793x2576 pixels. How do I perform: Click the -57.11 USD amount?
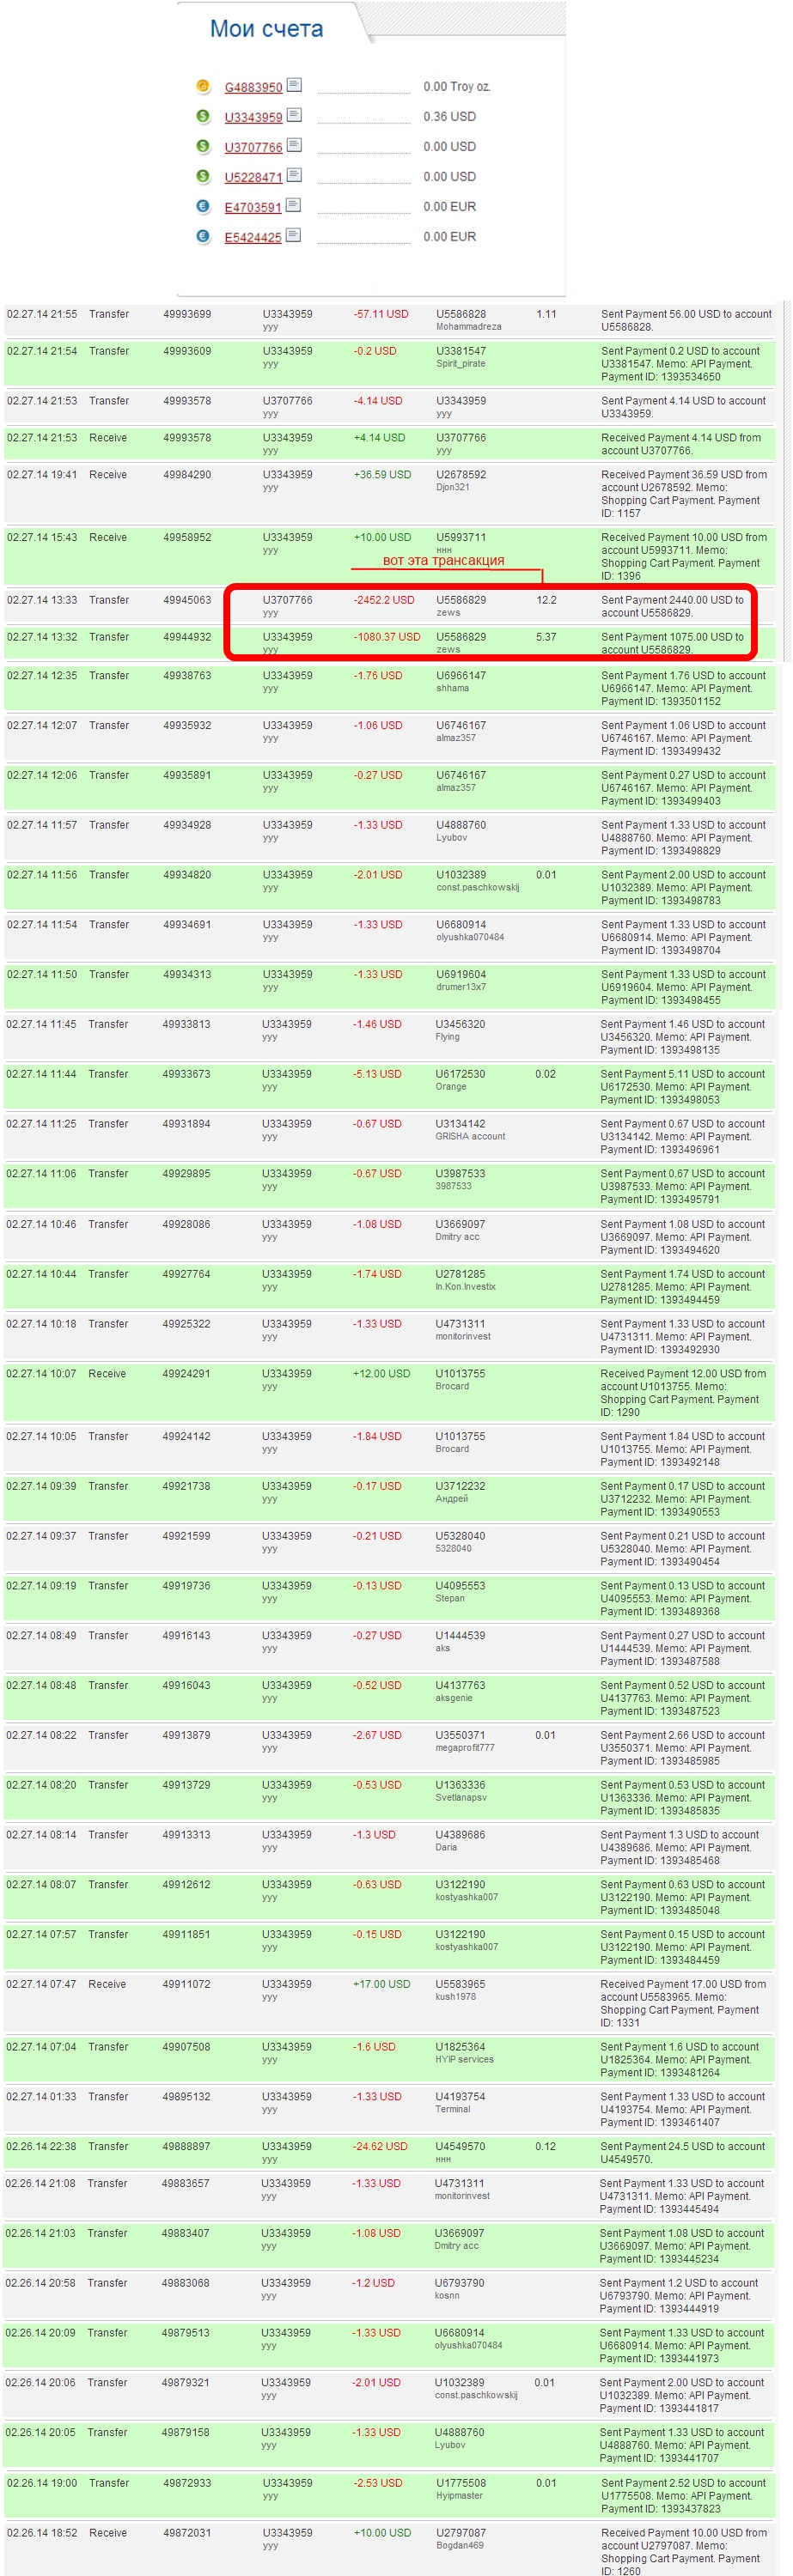pos(380,314)
